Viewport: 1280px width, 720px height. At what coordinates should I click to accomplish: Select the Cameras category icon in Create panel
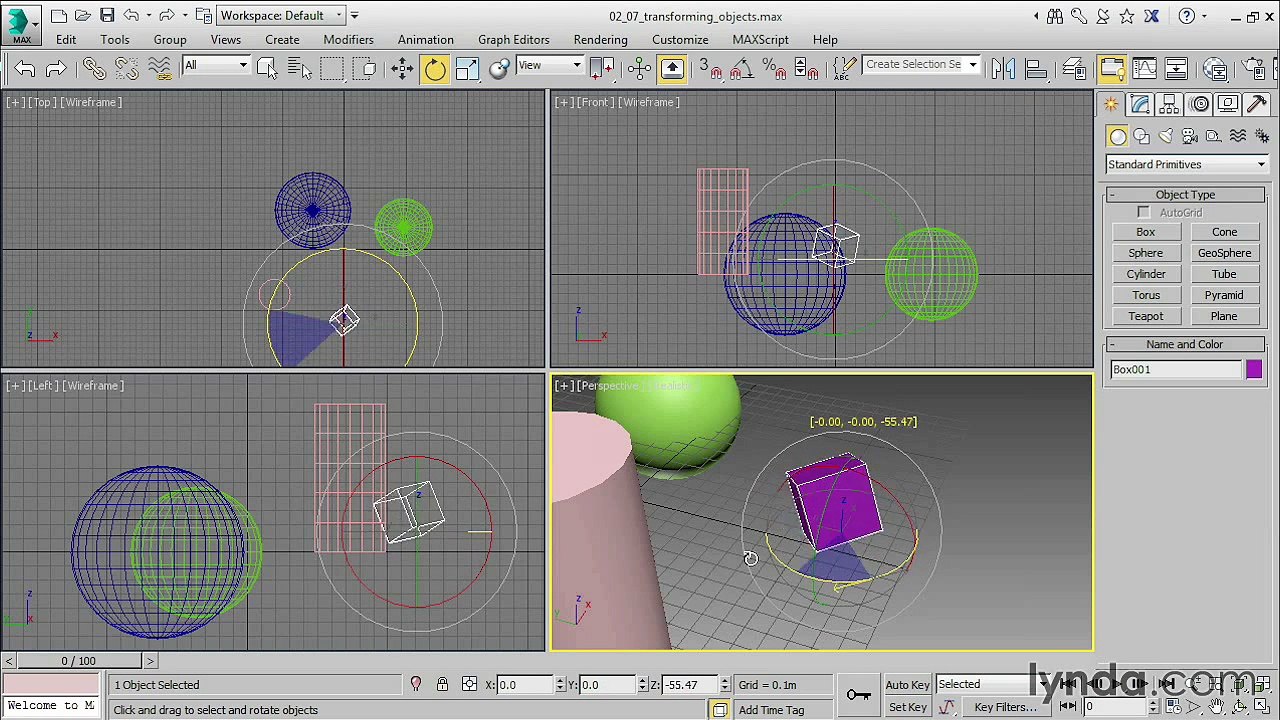[1190, 137]
